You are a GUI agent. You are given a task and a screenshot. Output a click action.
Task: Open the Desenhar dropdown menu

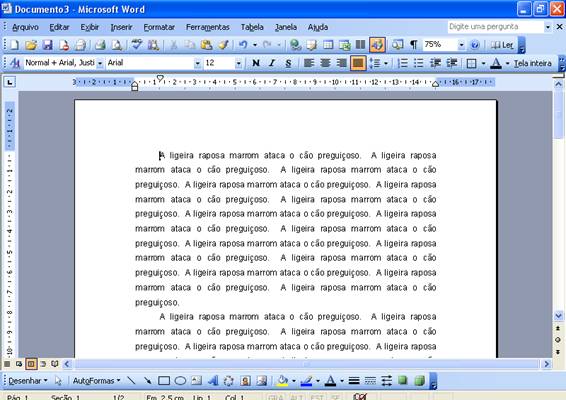(28, 381)
